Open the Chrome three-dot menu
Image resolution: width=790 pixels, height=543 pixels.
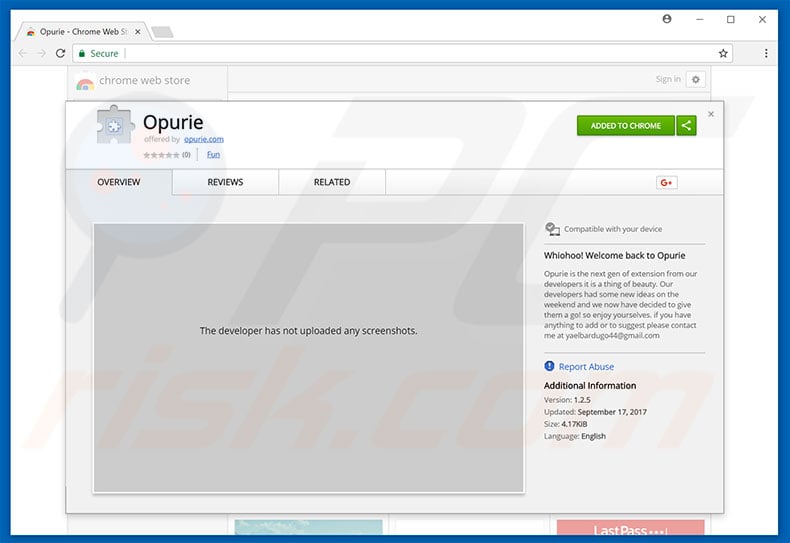766,53
